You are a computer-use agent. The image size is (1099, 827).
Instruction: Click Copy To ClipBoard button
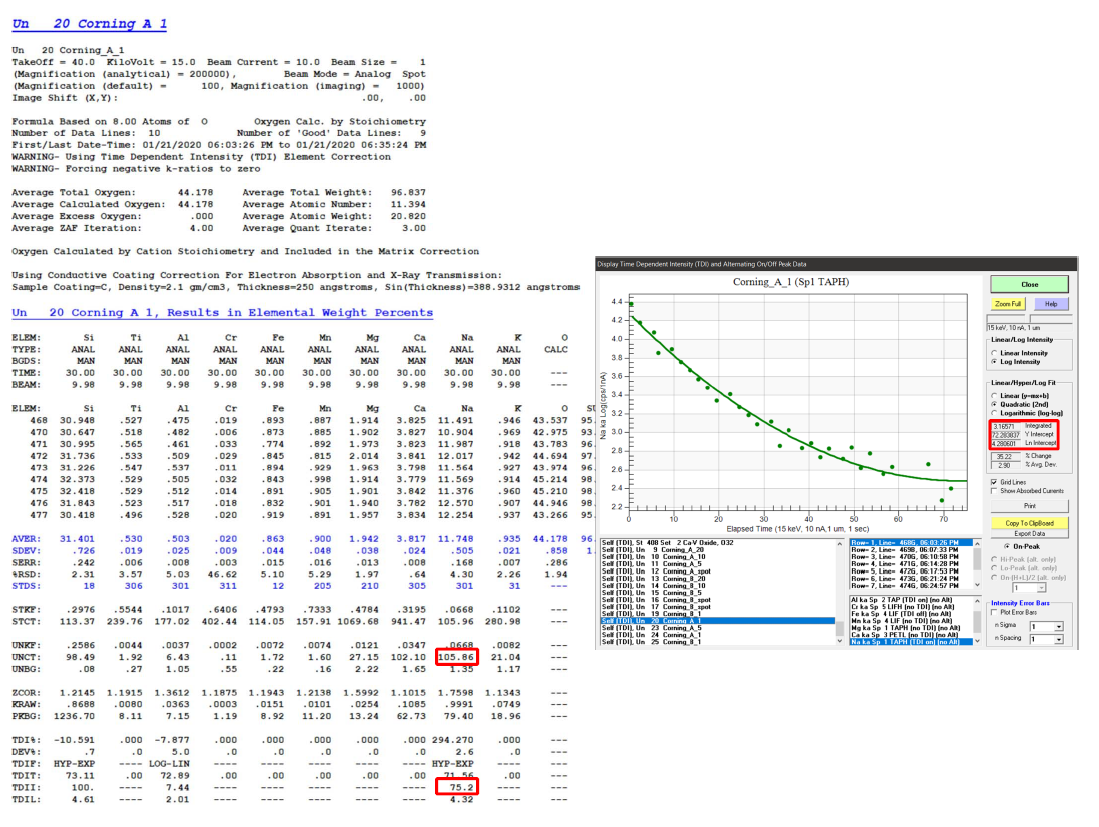(x=1029, y=523)
